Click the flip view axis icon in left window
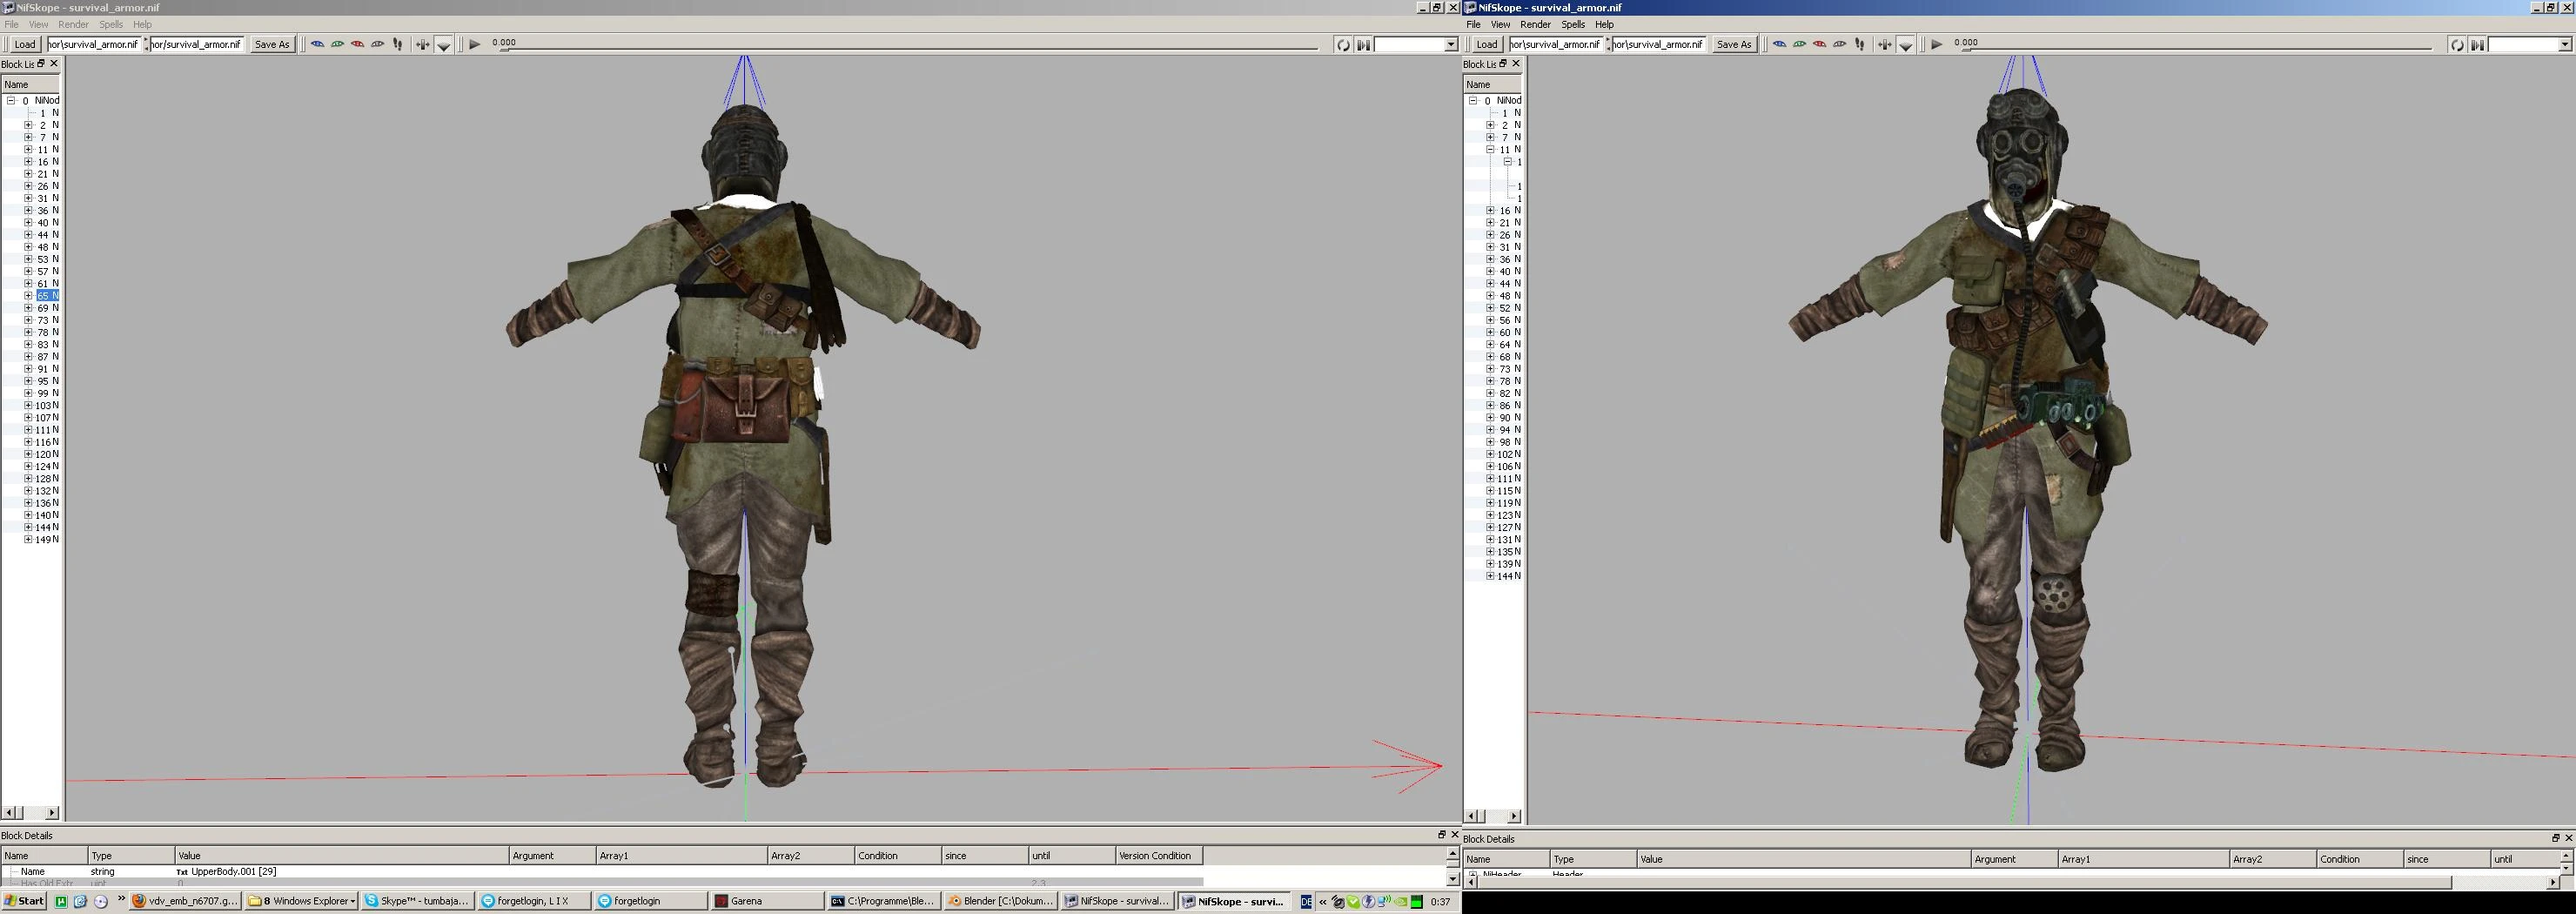The image size is (2576, 914). click(x=422, y=44)
